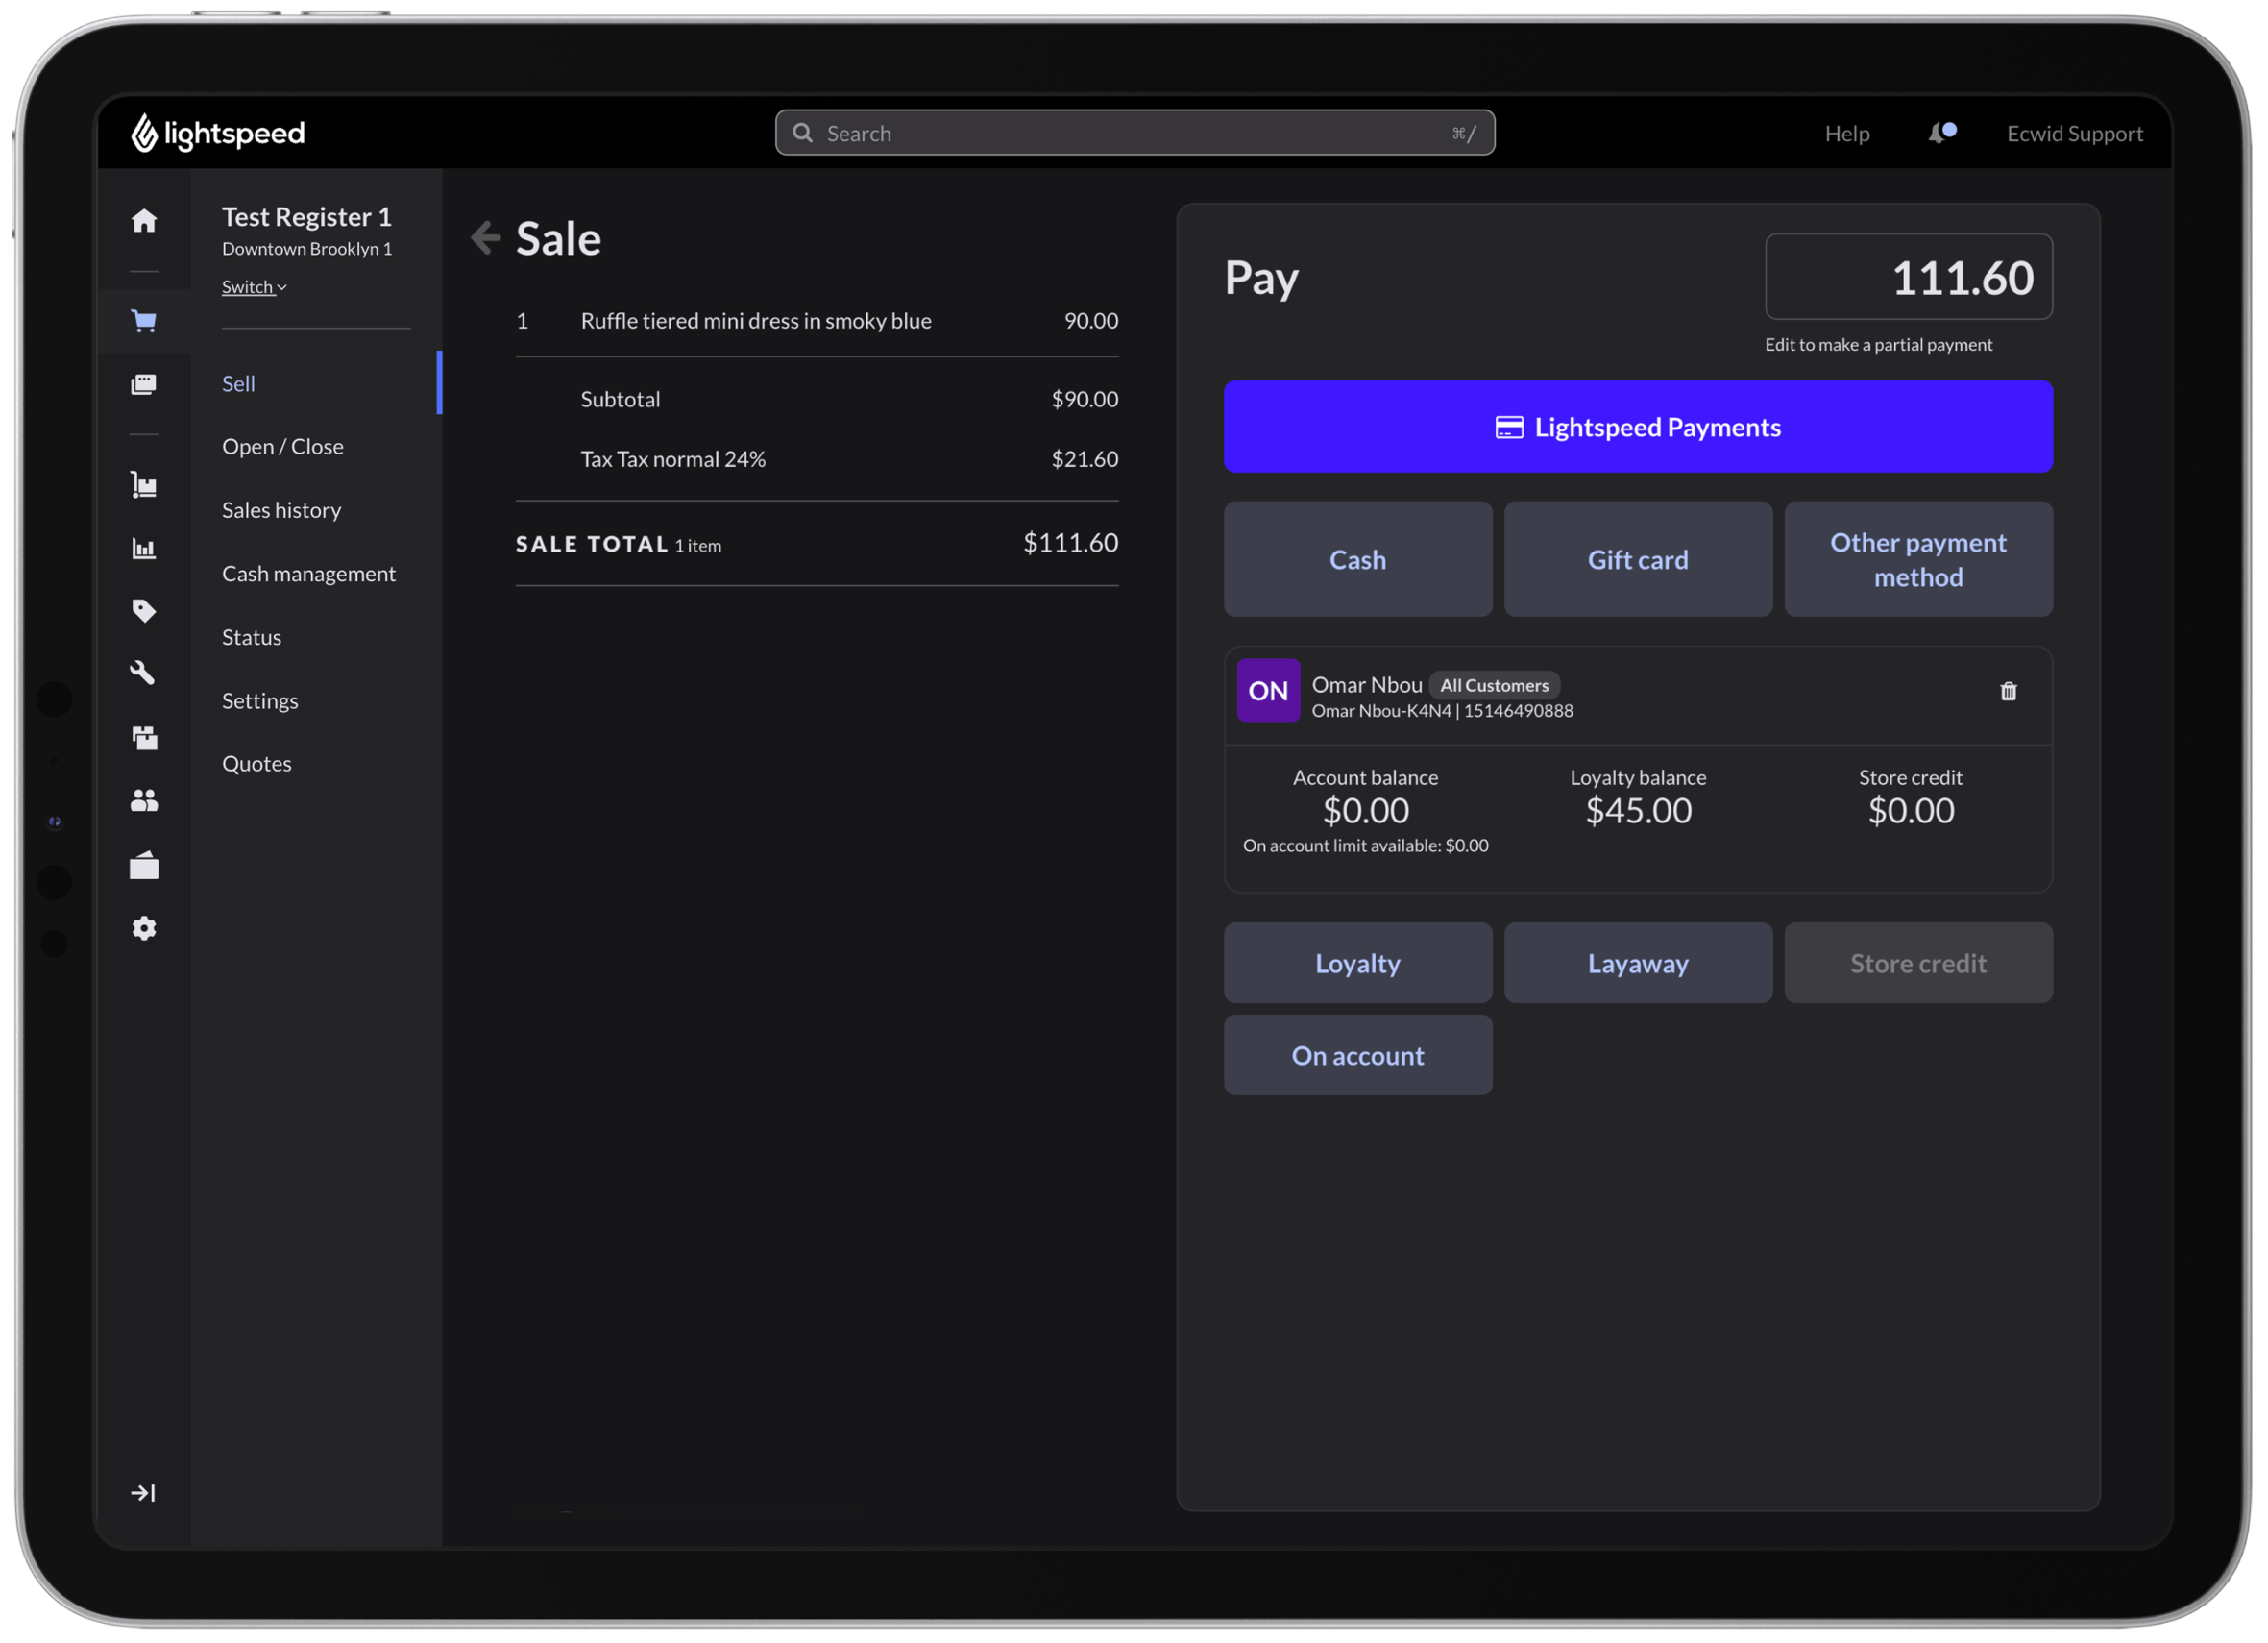Image resolution: width=2268 pixels, height=1643 pixels.
Task: Open the Open / Close menu item
Action: (x=283, y=447)
